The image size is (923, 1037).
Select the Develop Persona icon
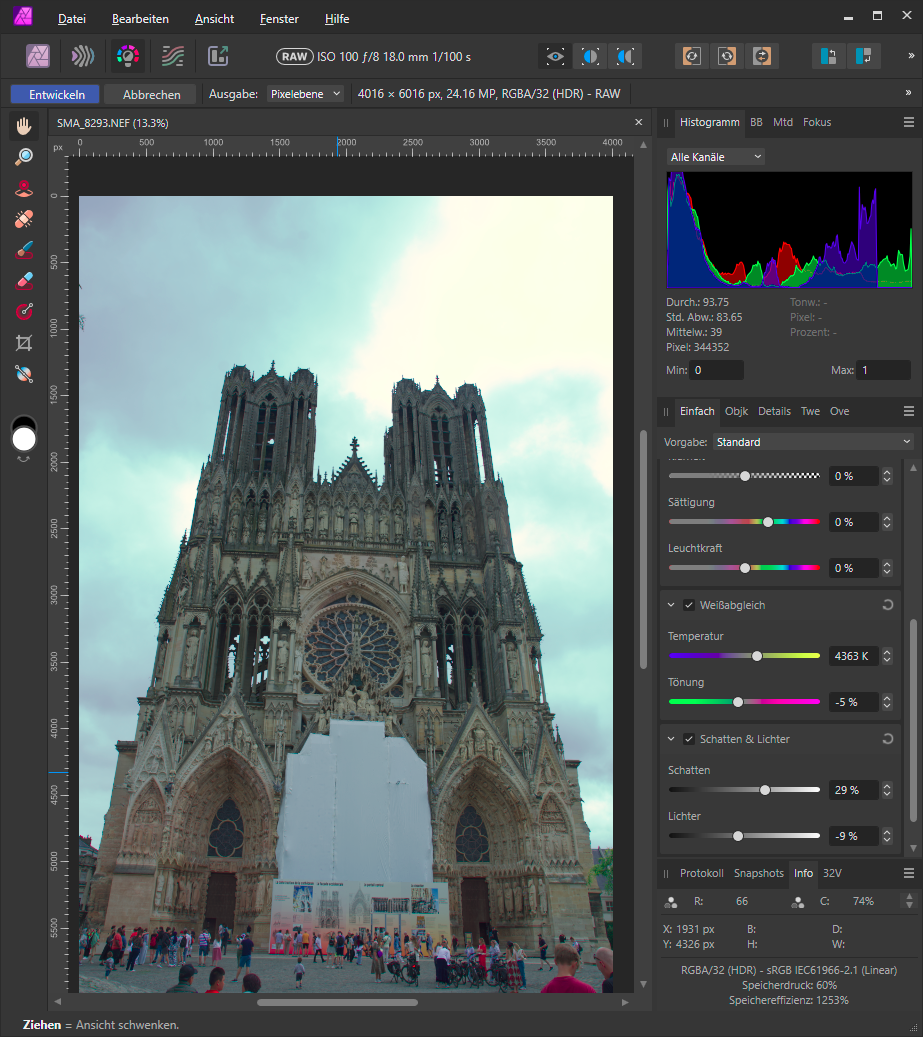pos(128,56)
